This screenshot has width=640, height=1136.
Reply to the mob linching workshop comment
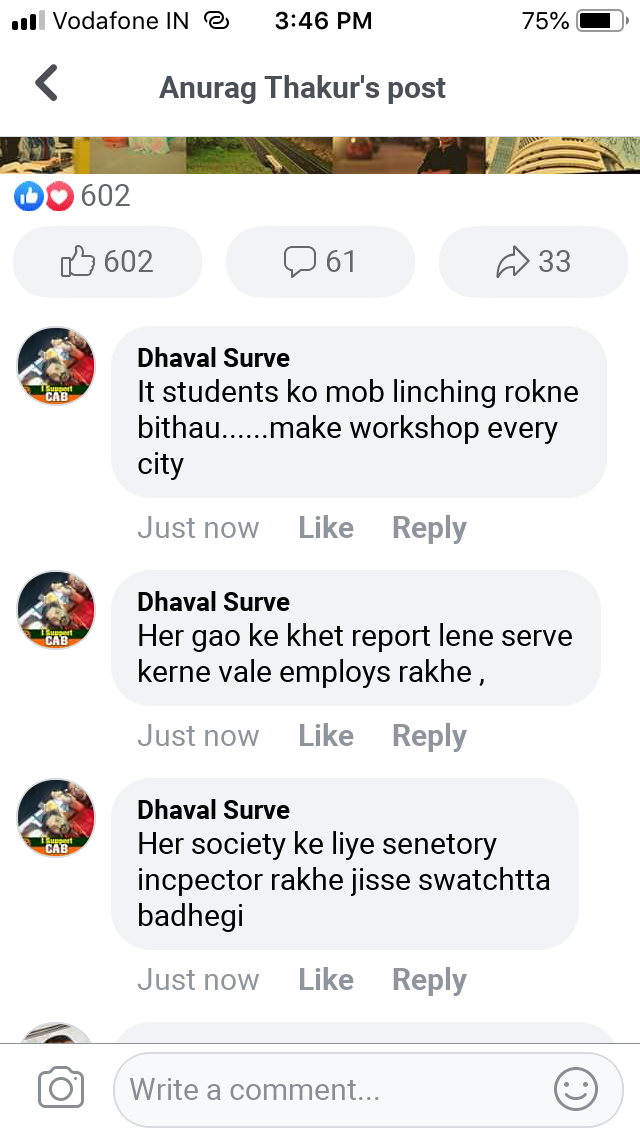click(429, 528)
